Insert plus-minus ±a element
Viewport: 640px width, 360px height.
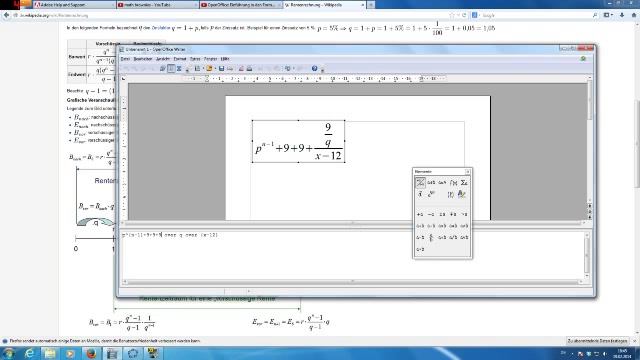[x=442, y=214]
